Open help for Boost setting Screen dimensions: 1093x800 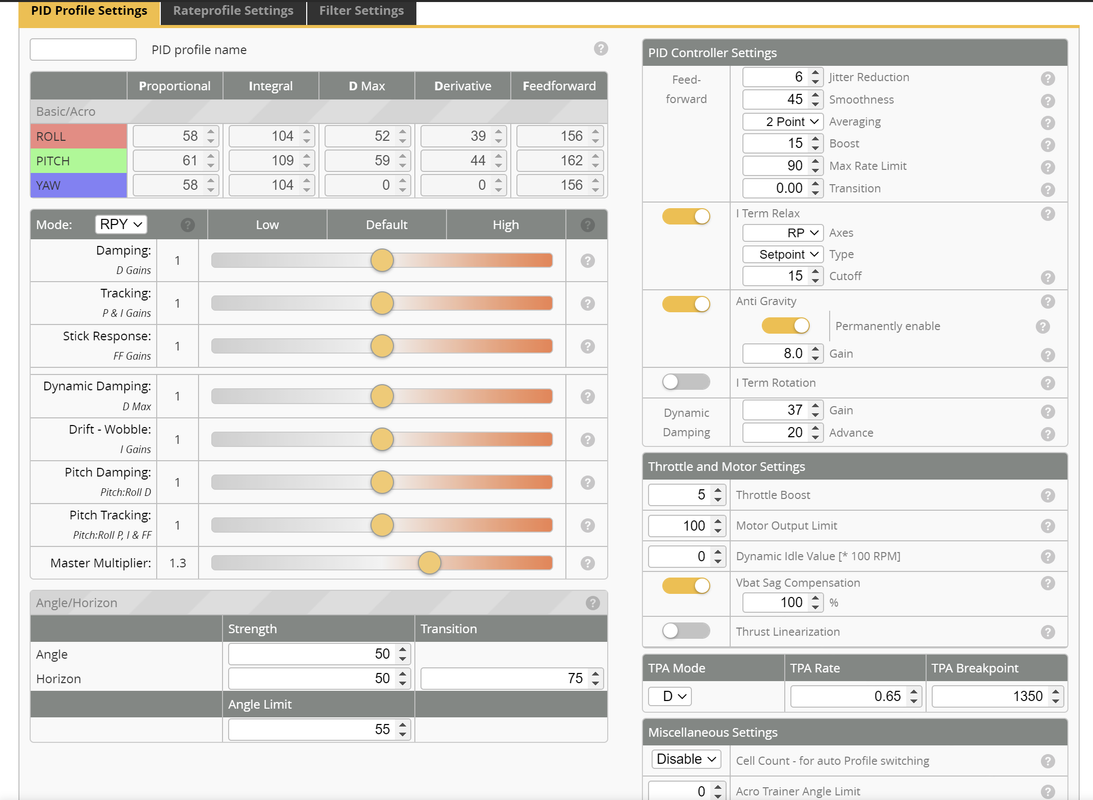coord(1048,145)
